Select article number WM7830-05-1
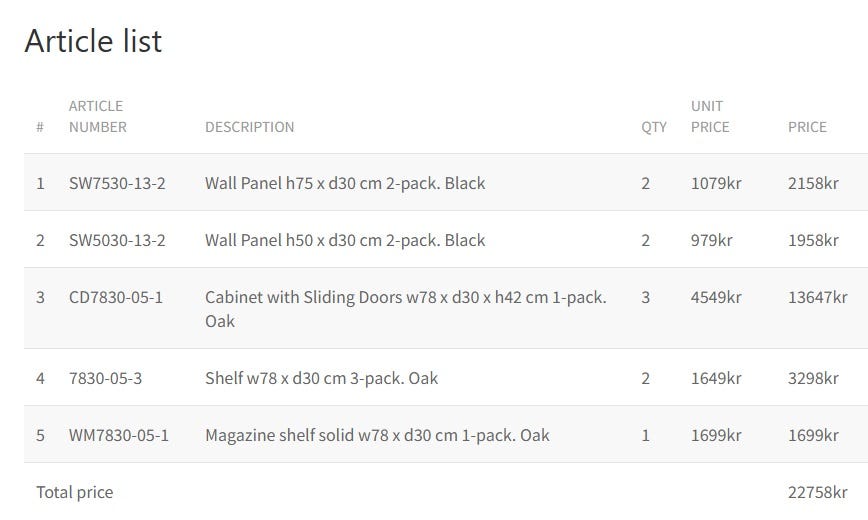 119,435
